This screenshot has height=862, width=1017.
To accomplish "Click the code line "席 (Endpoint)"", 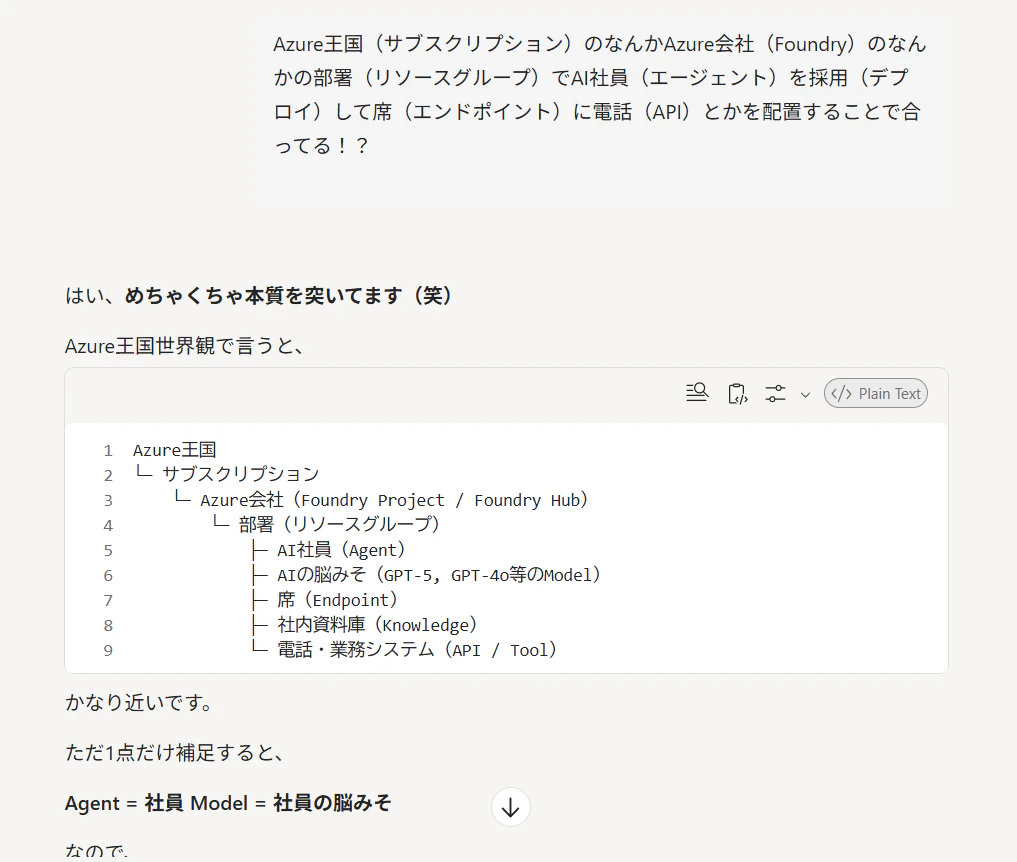I will pyautogui.click(x=337, y=600).
